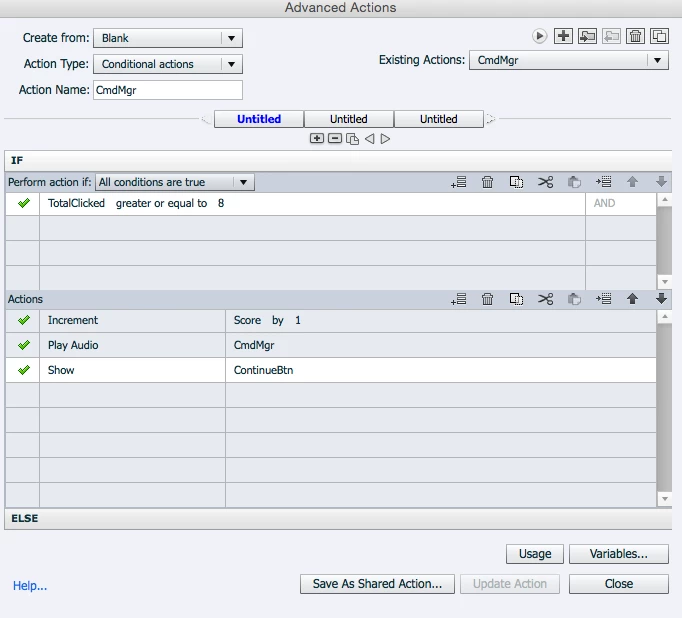
Task: Move condition down in IF toolbar
Action: pyautogui.click(x=661, y=182)
